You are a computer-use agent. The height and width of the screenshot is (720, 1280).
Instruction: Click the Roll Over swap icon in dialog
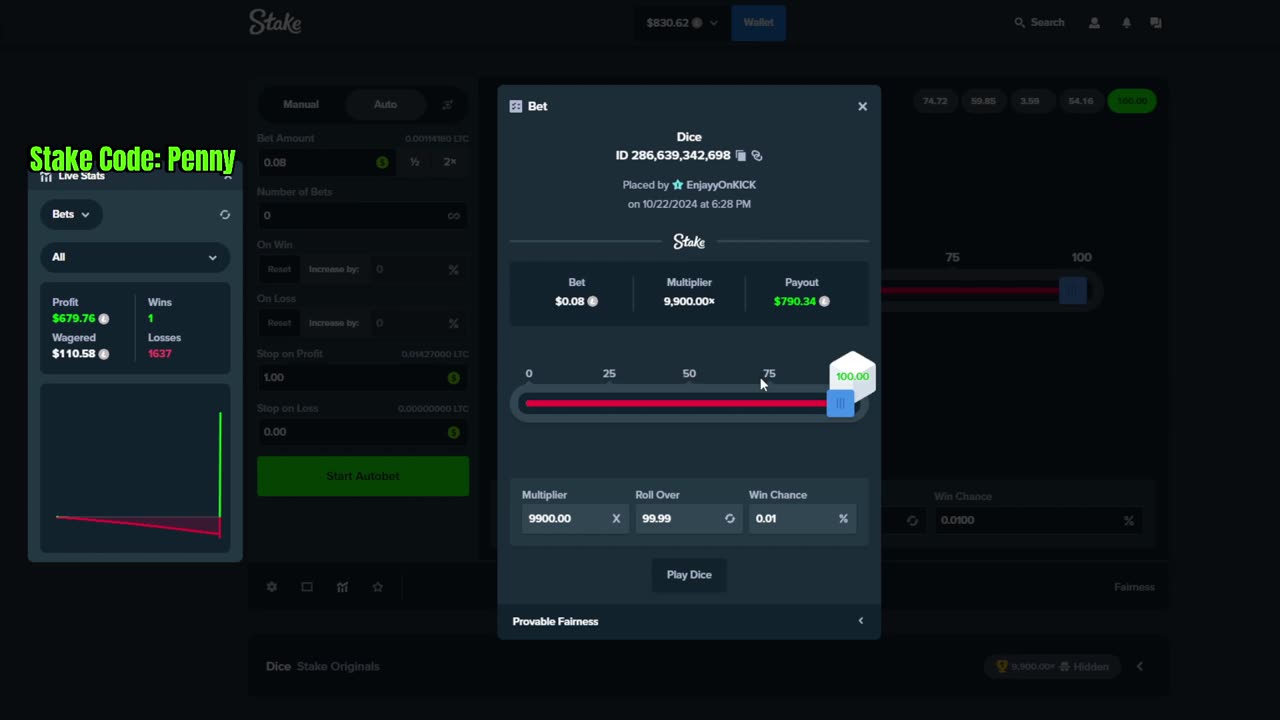[729, 518]
